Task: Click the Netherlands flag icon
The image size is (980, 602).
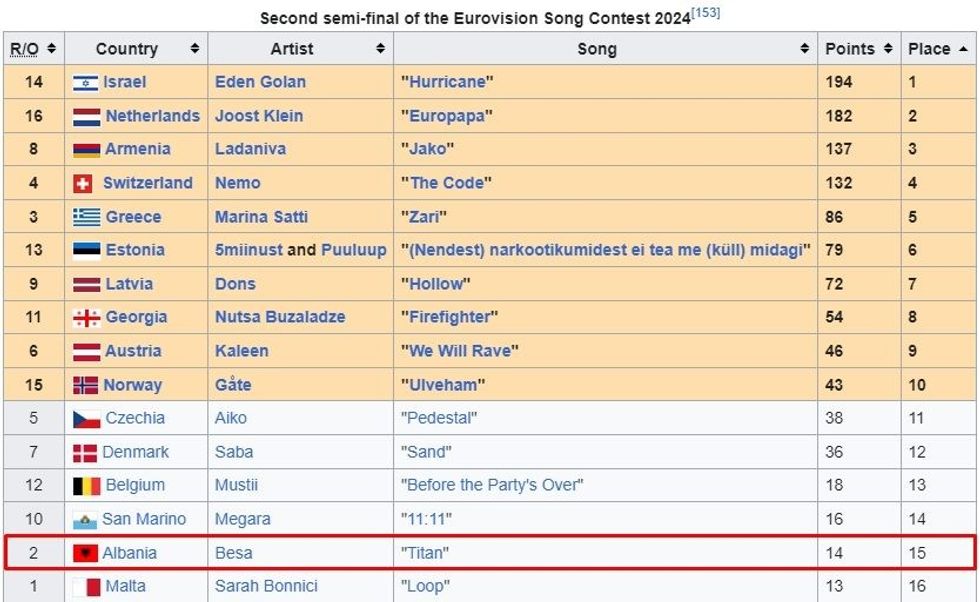Action: click(86, 116)
